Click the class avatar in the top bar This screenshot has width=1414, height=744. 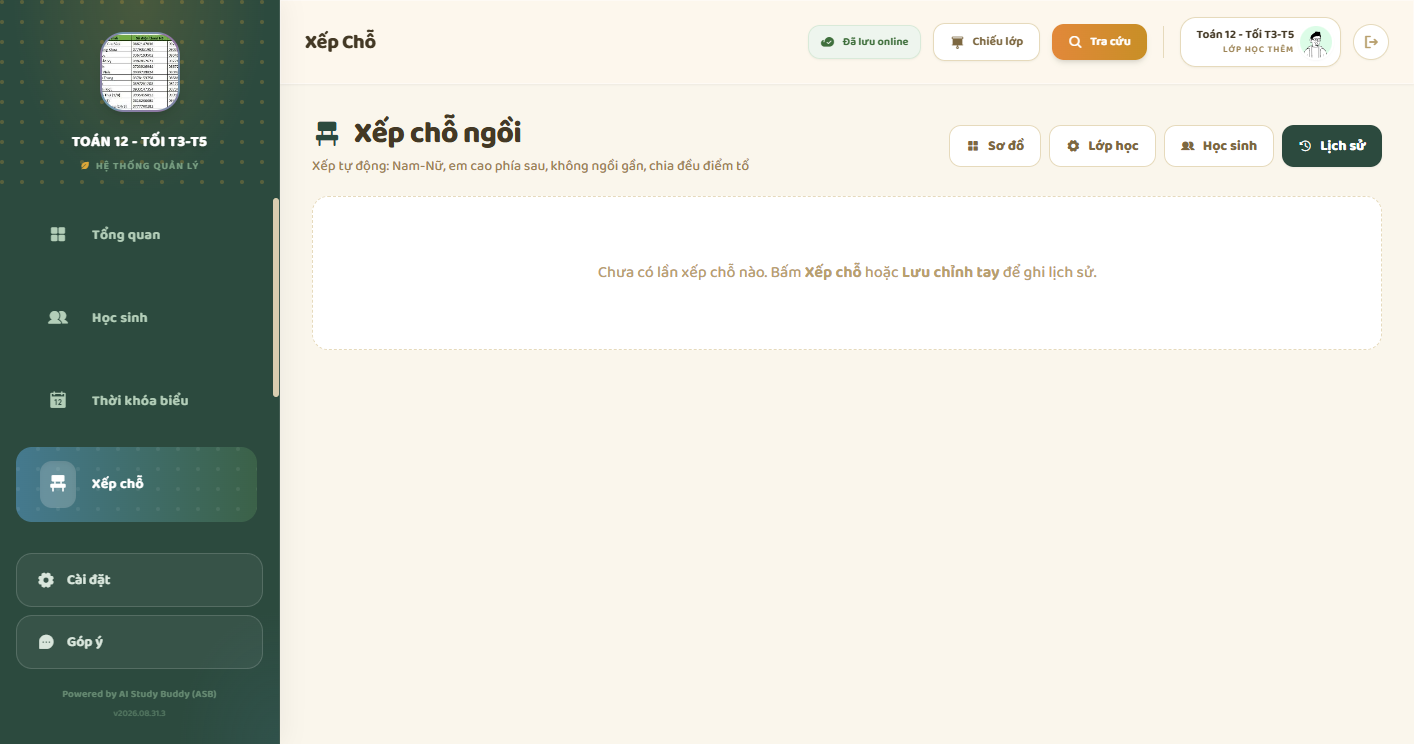coord(1316,42)
